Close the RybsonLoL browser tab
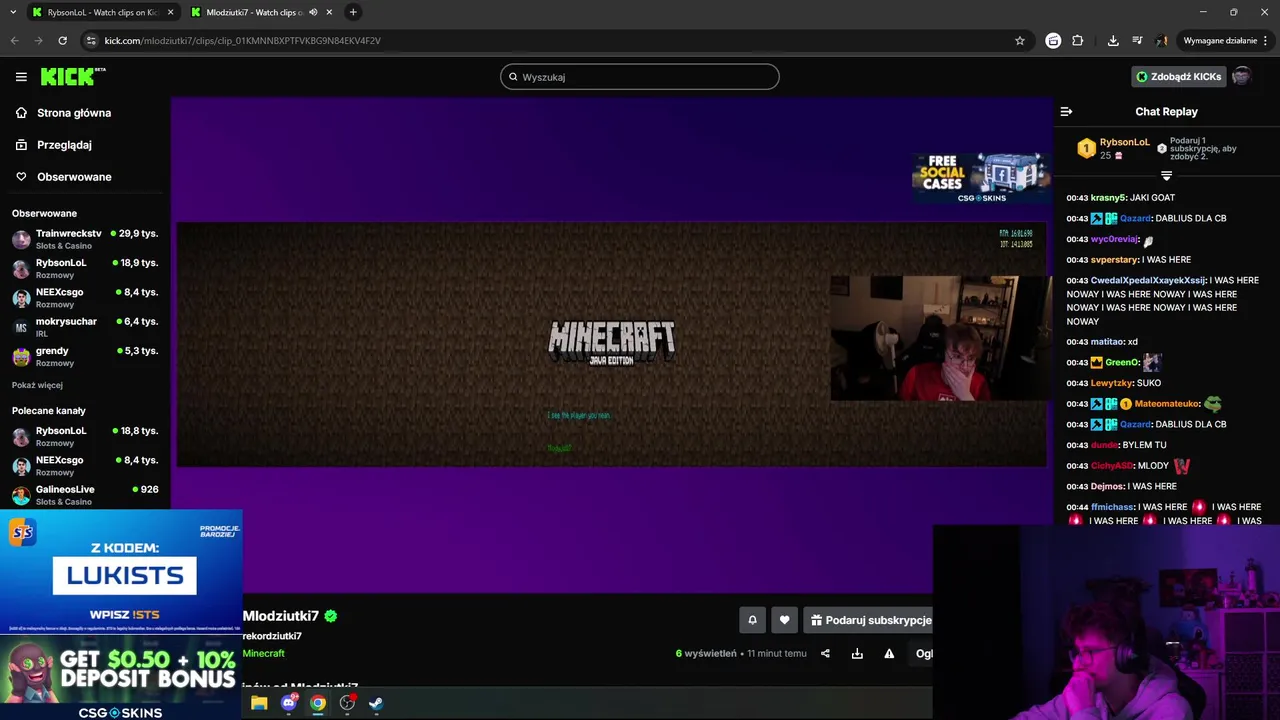The width and height of the screenshot is (1280, 720). [171, 12]
